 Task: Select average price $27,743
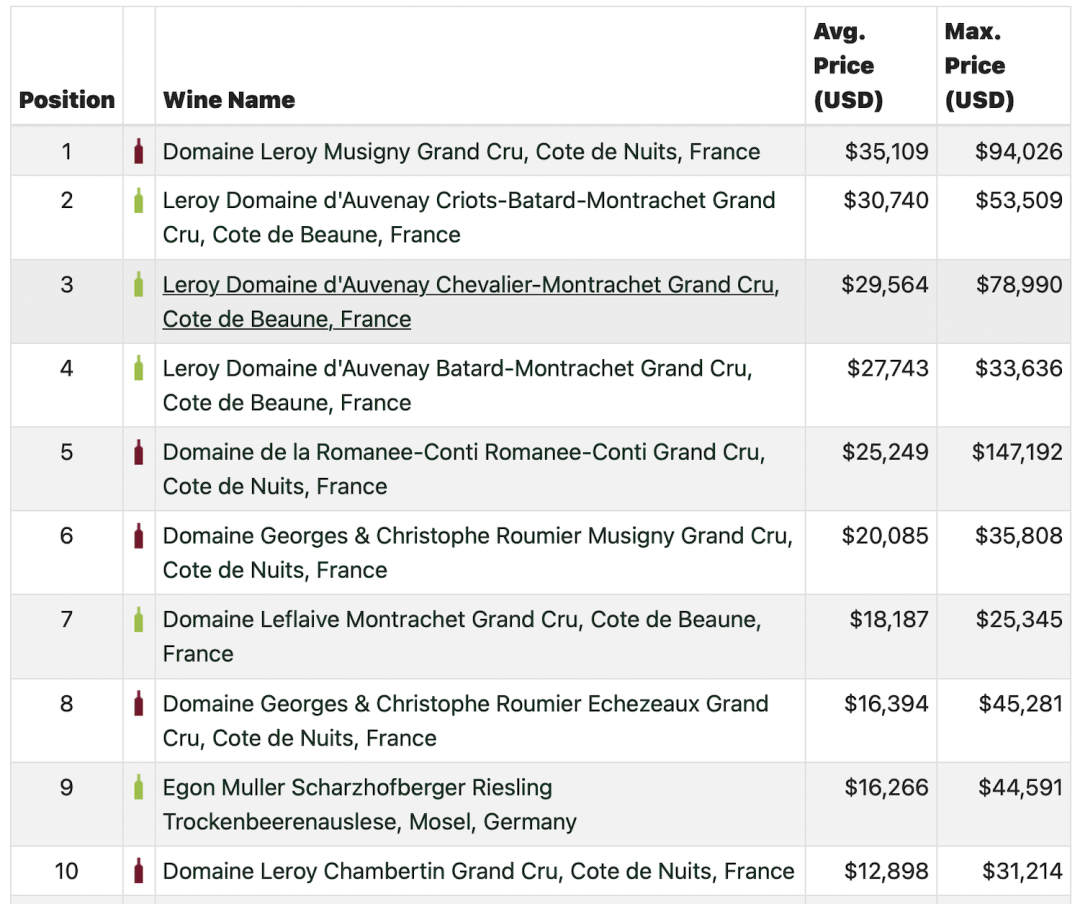tap(888, 368)
